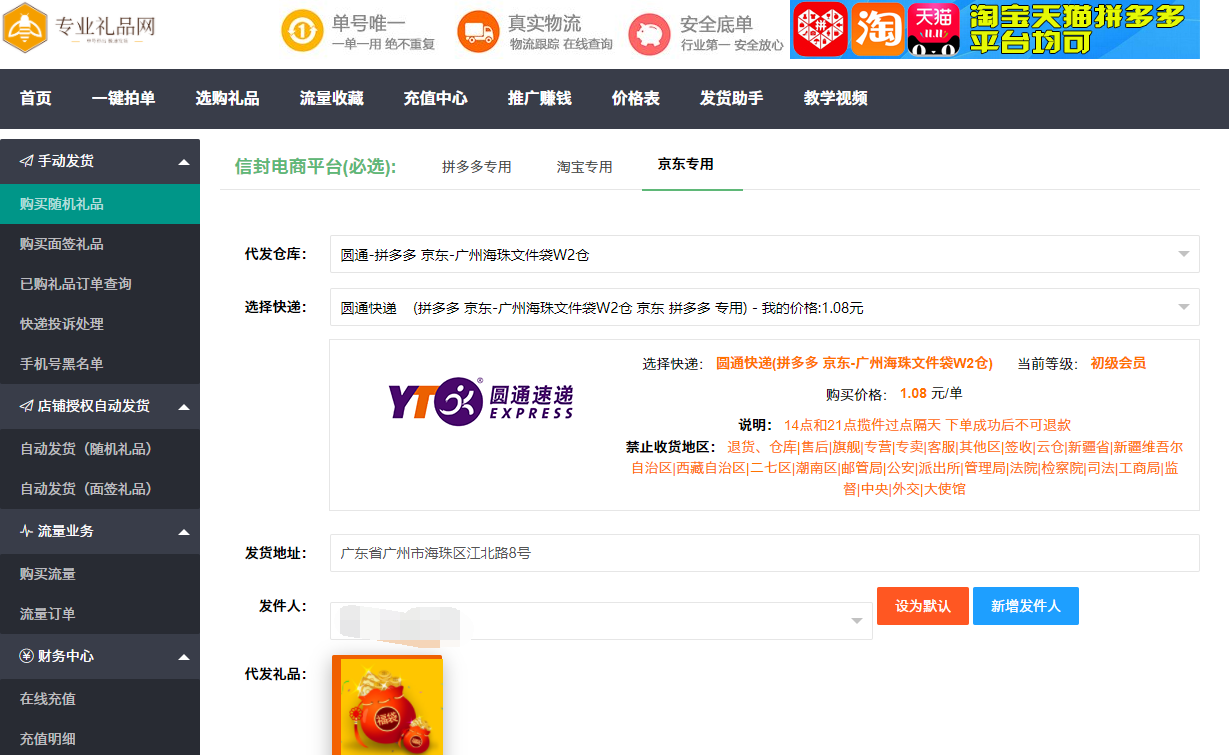
Task: Open 充值中心 in navigation bar
Action: [435, 98]
